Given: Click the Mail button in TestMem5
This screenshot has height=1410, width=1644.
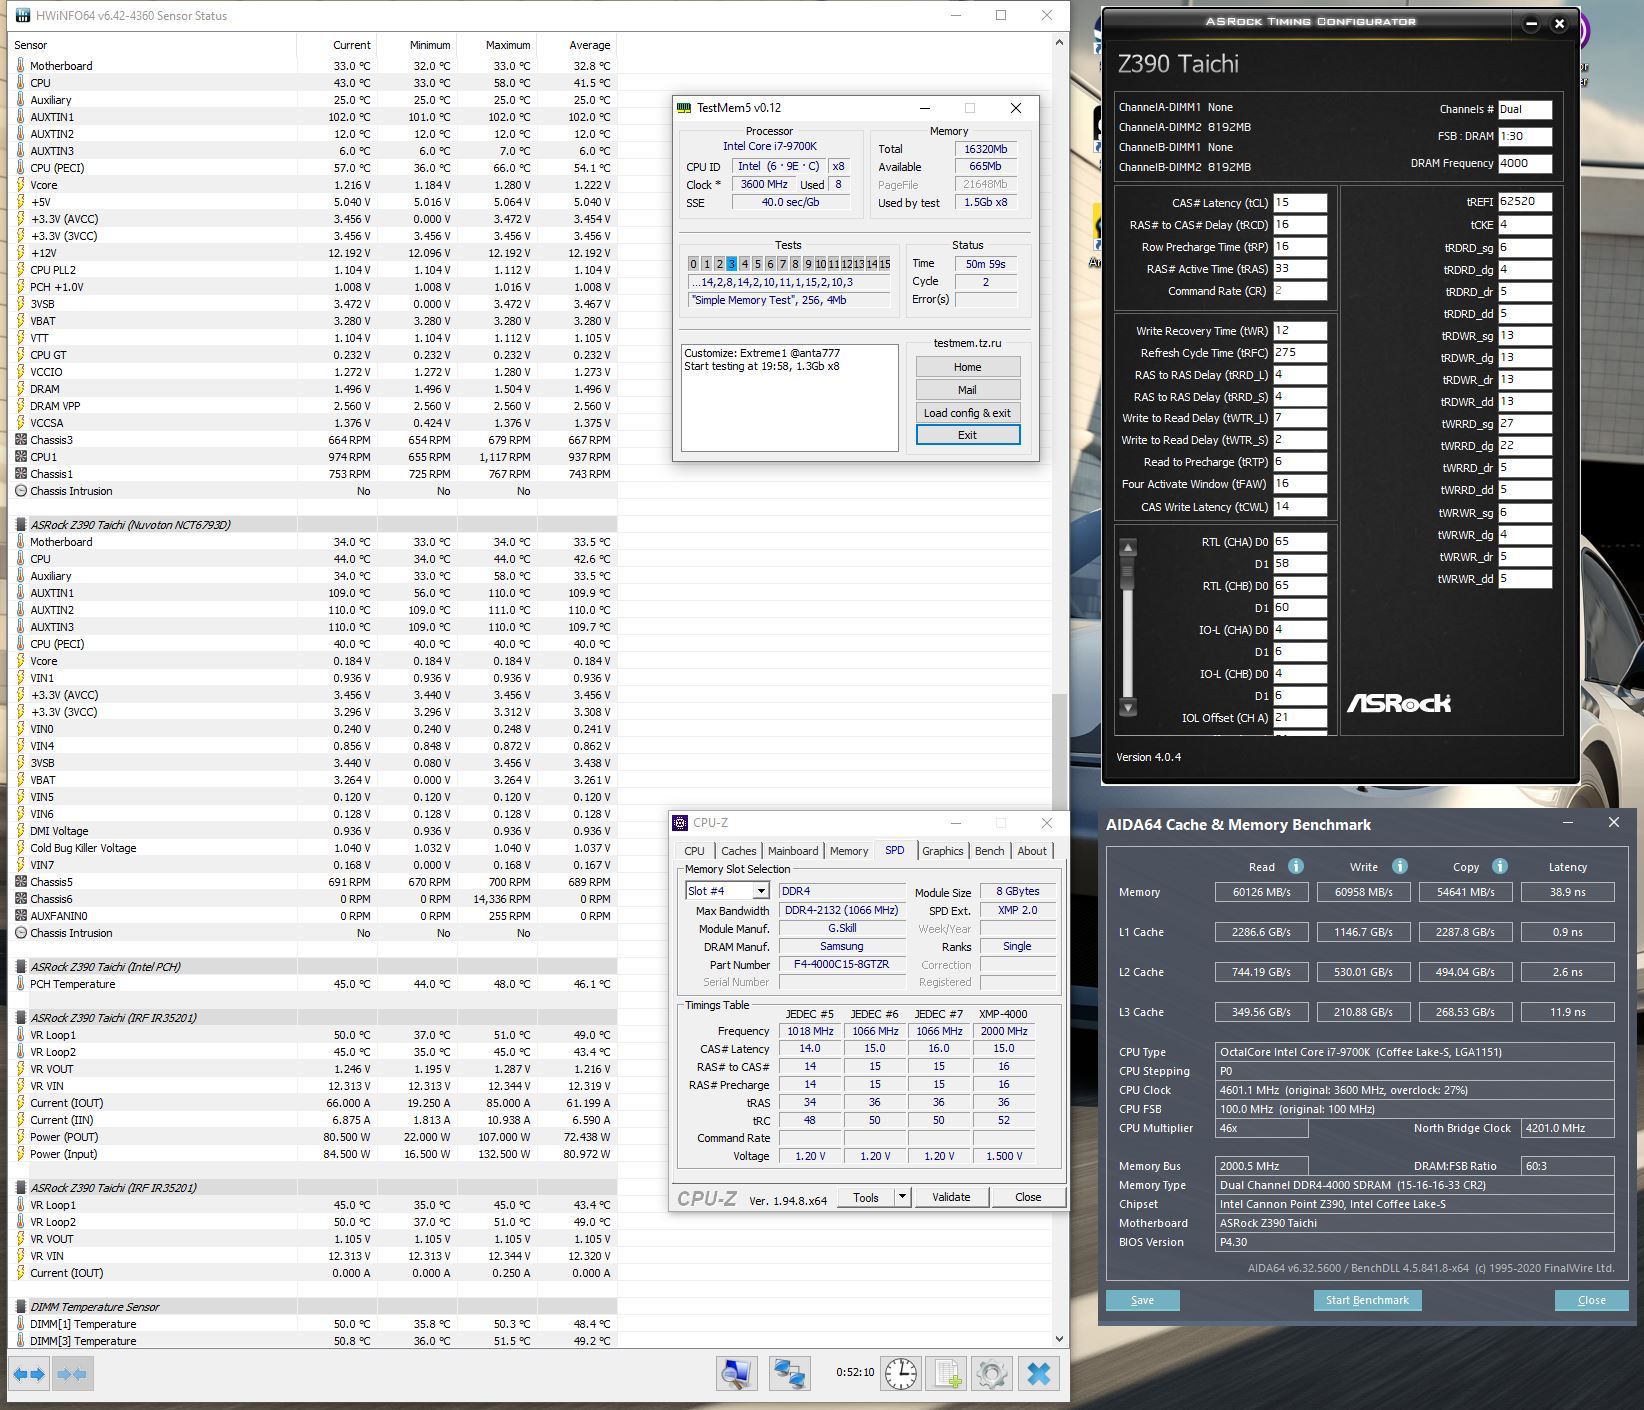Looking at the screenshot, I should click(x=968, y=390).
